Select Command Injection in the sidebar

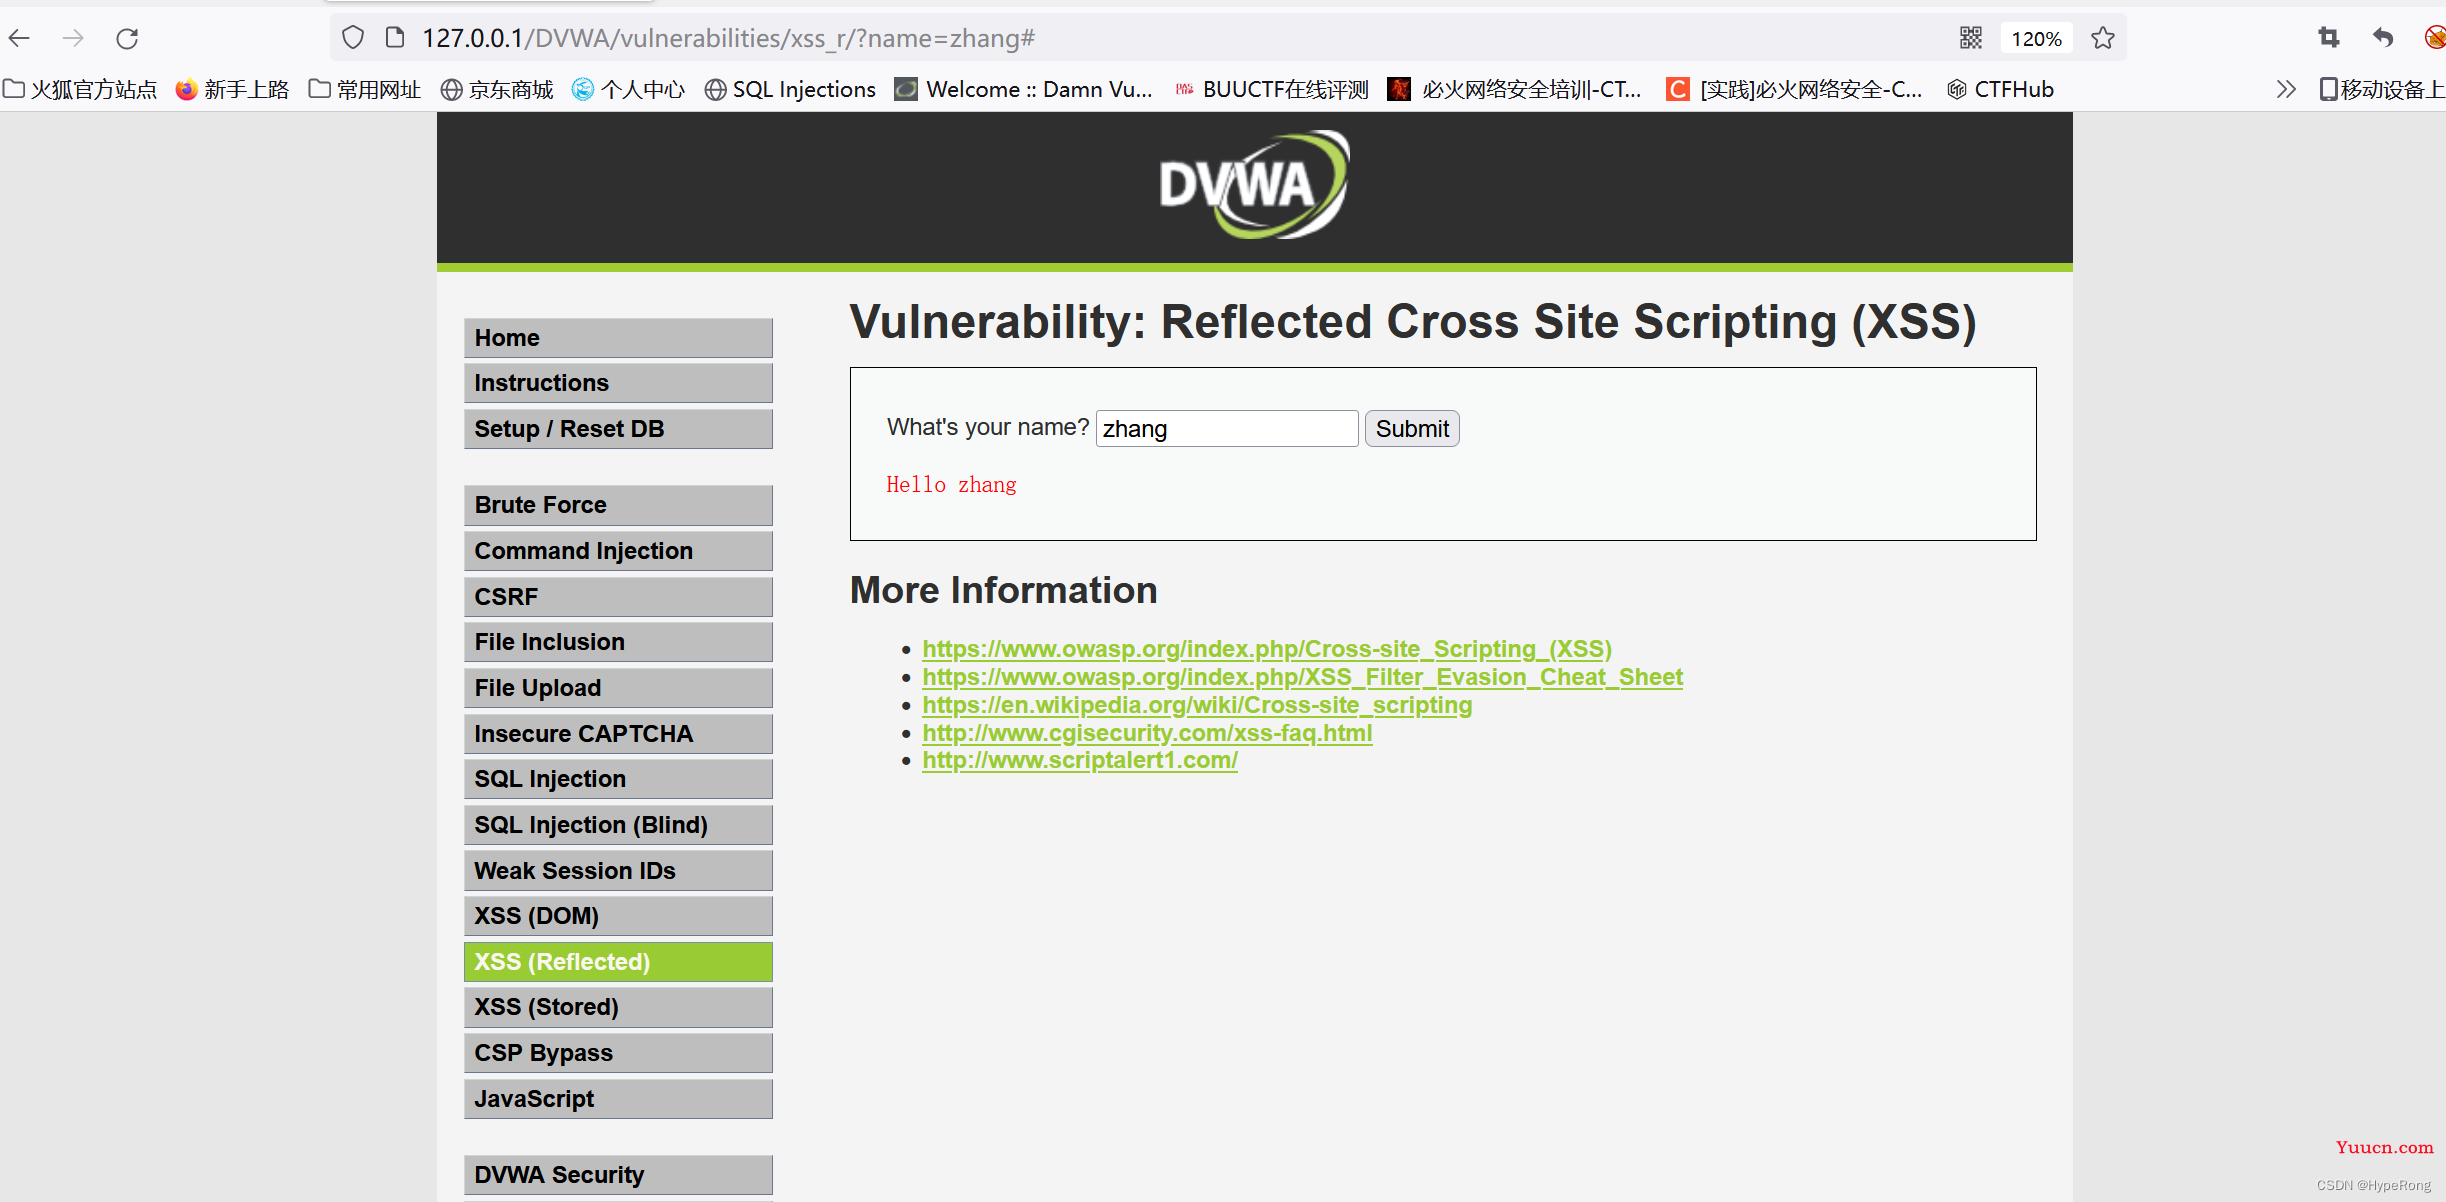pos(618,551)
